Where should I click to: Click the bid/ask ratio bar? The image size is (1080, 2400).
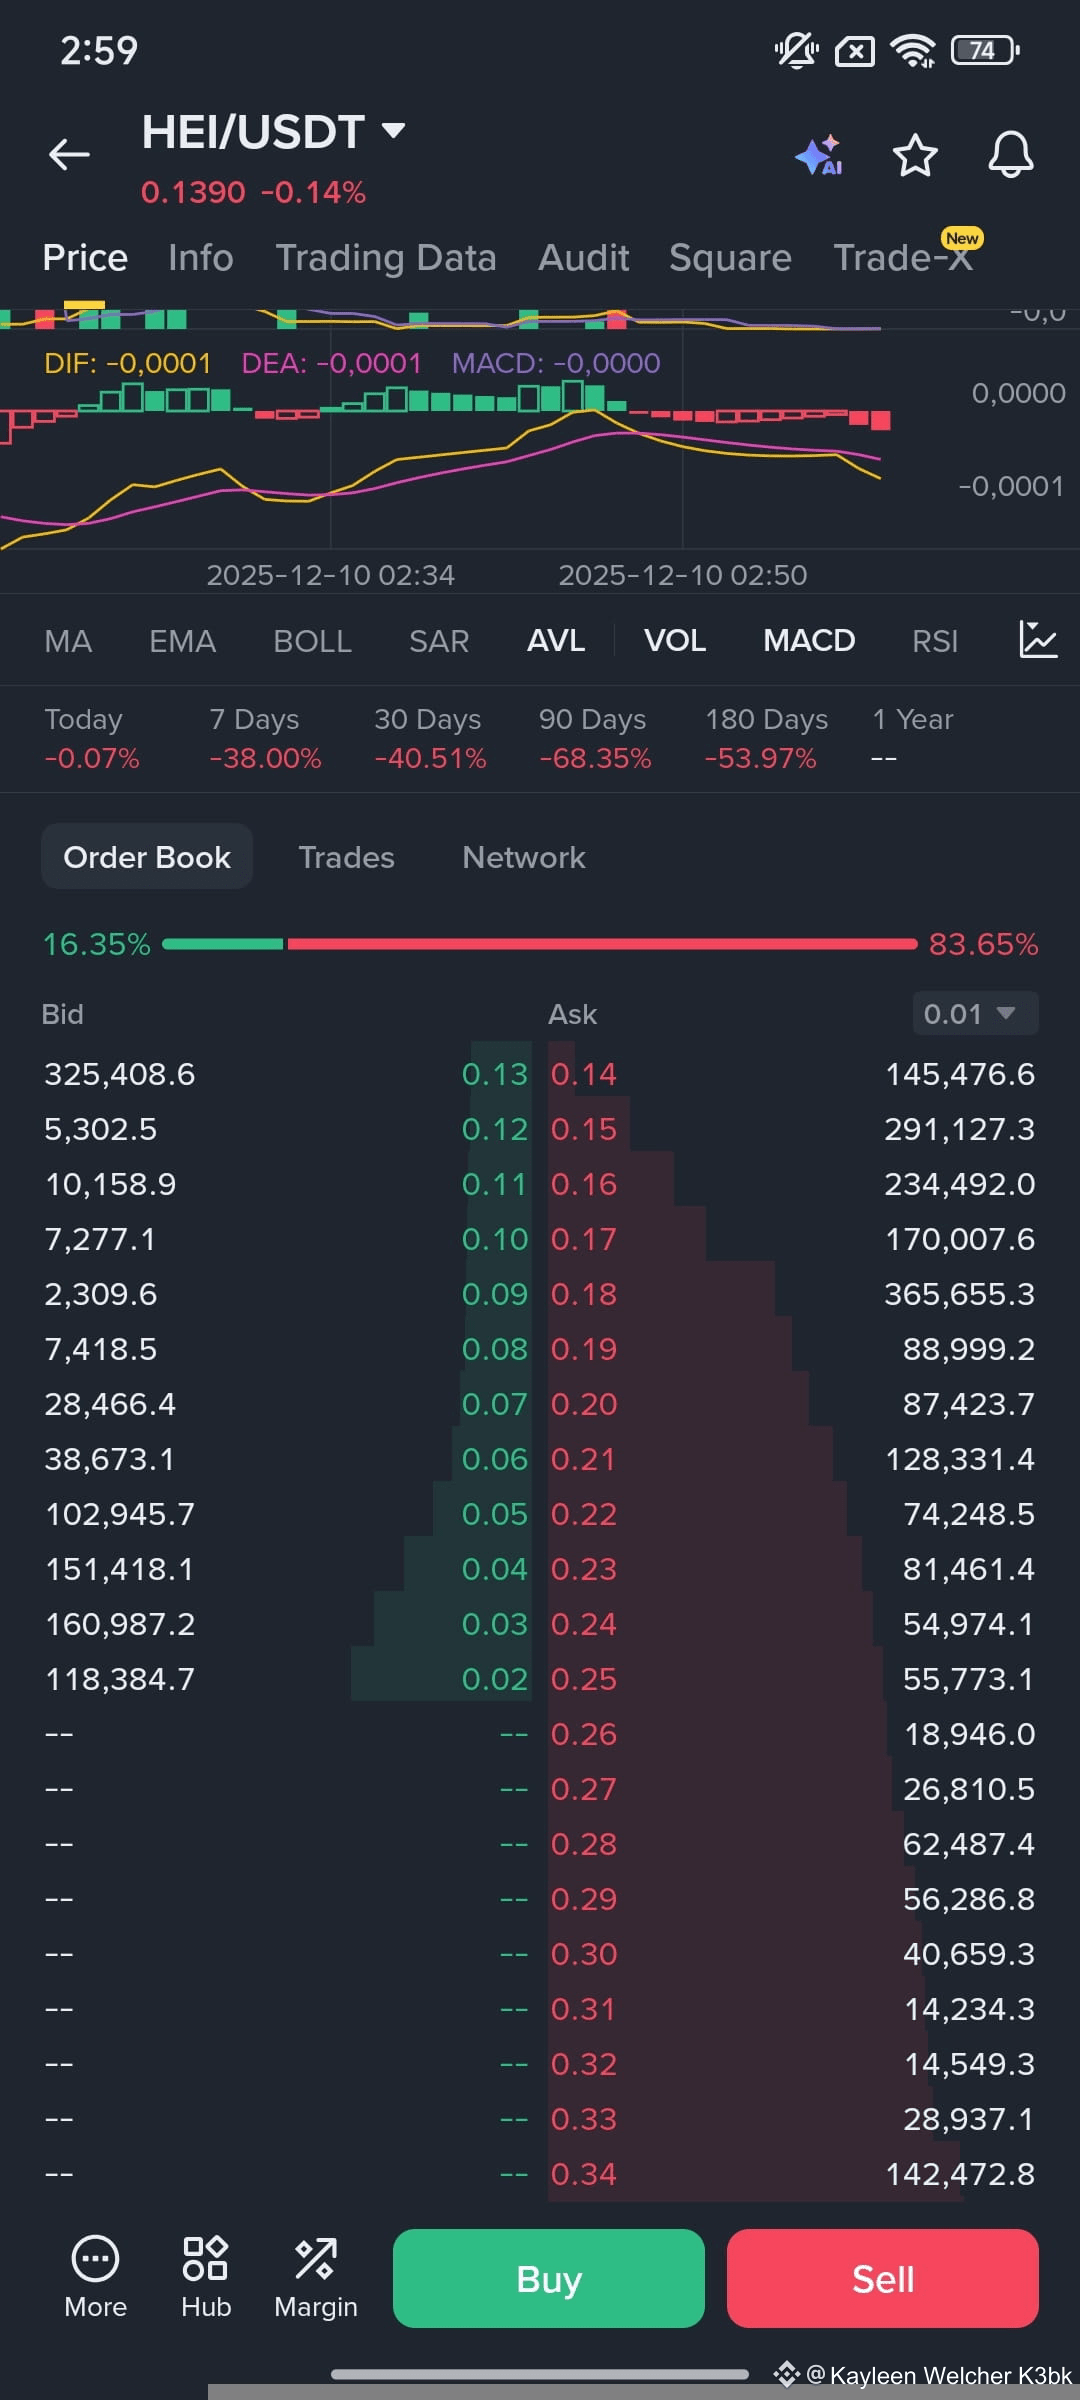(x=540, y=944)
